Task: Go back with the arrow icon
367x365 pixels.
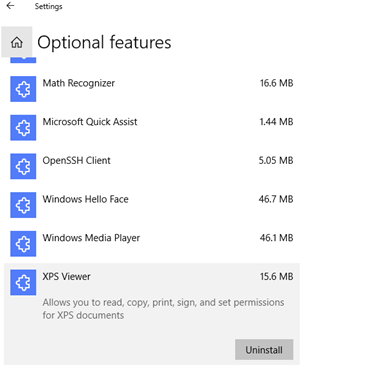Action: pos(10,6)
